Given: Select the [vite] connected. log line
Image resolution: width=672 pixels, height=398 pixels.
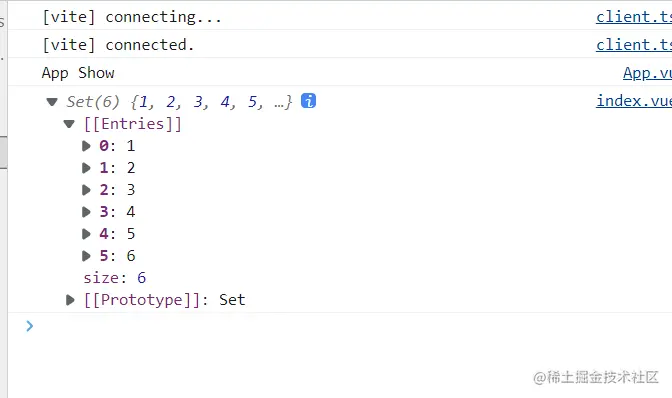Looking at the screenshot, I should tap(118, 45).
